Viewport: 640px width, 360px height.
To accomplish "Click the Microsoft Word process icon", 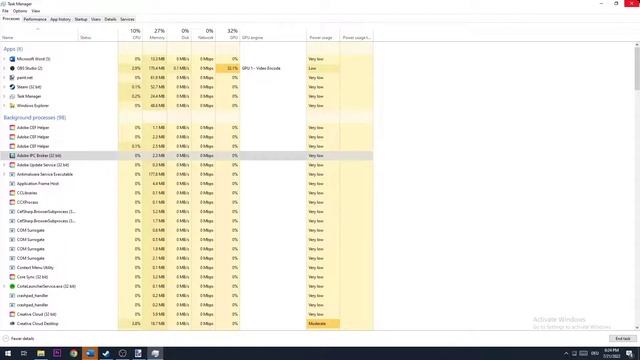I will coord(12,59).
